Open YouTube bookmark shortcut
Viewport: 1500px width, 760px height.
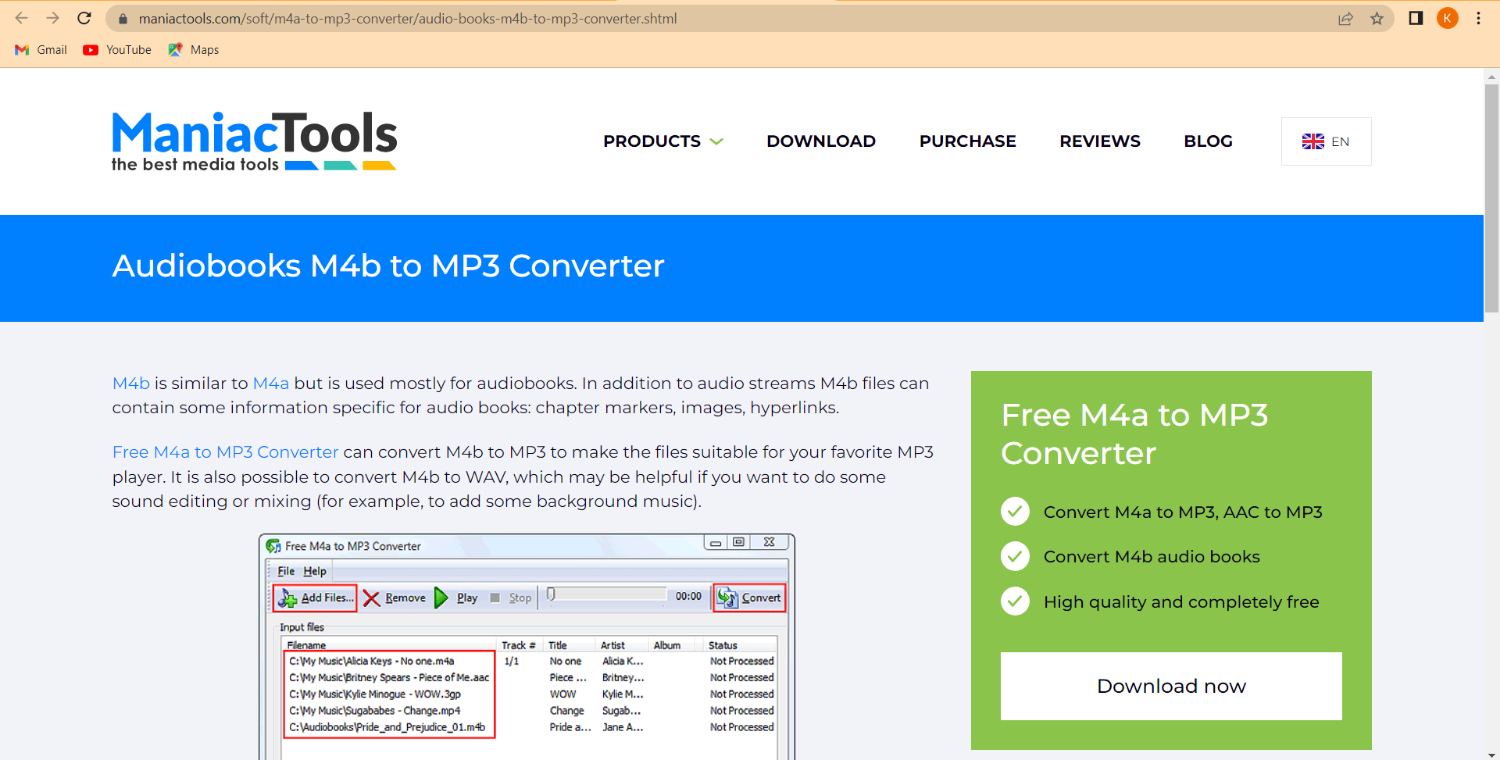point(118,50)
